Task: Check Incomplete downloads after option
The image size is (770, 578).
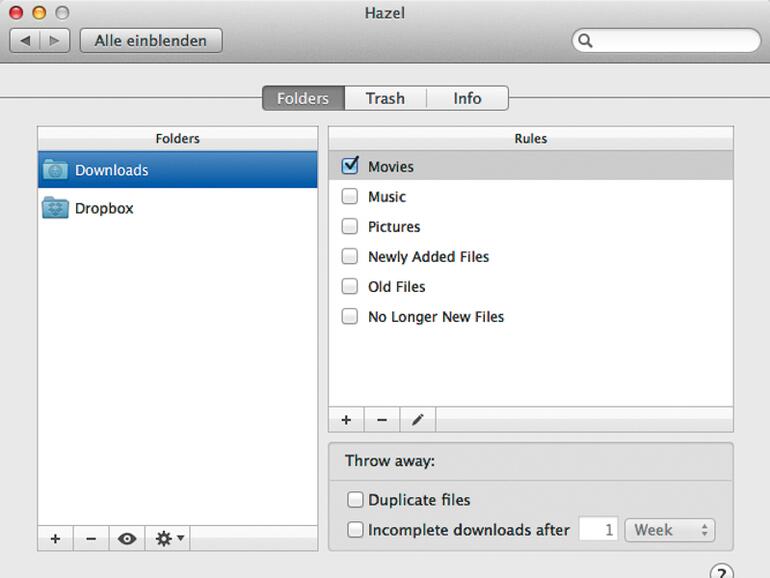Action: click(x=355, y=529)
